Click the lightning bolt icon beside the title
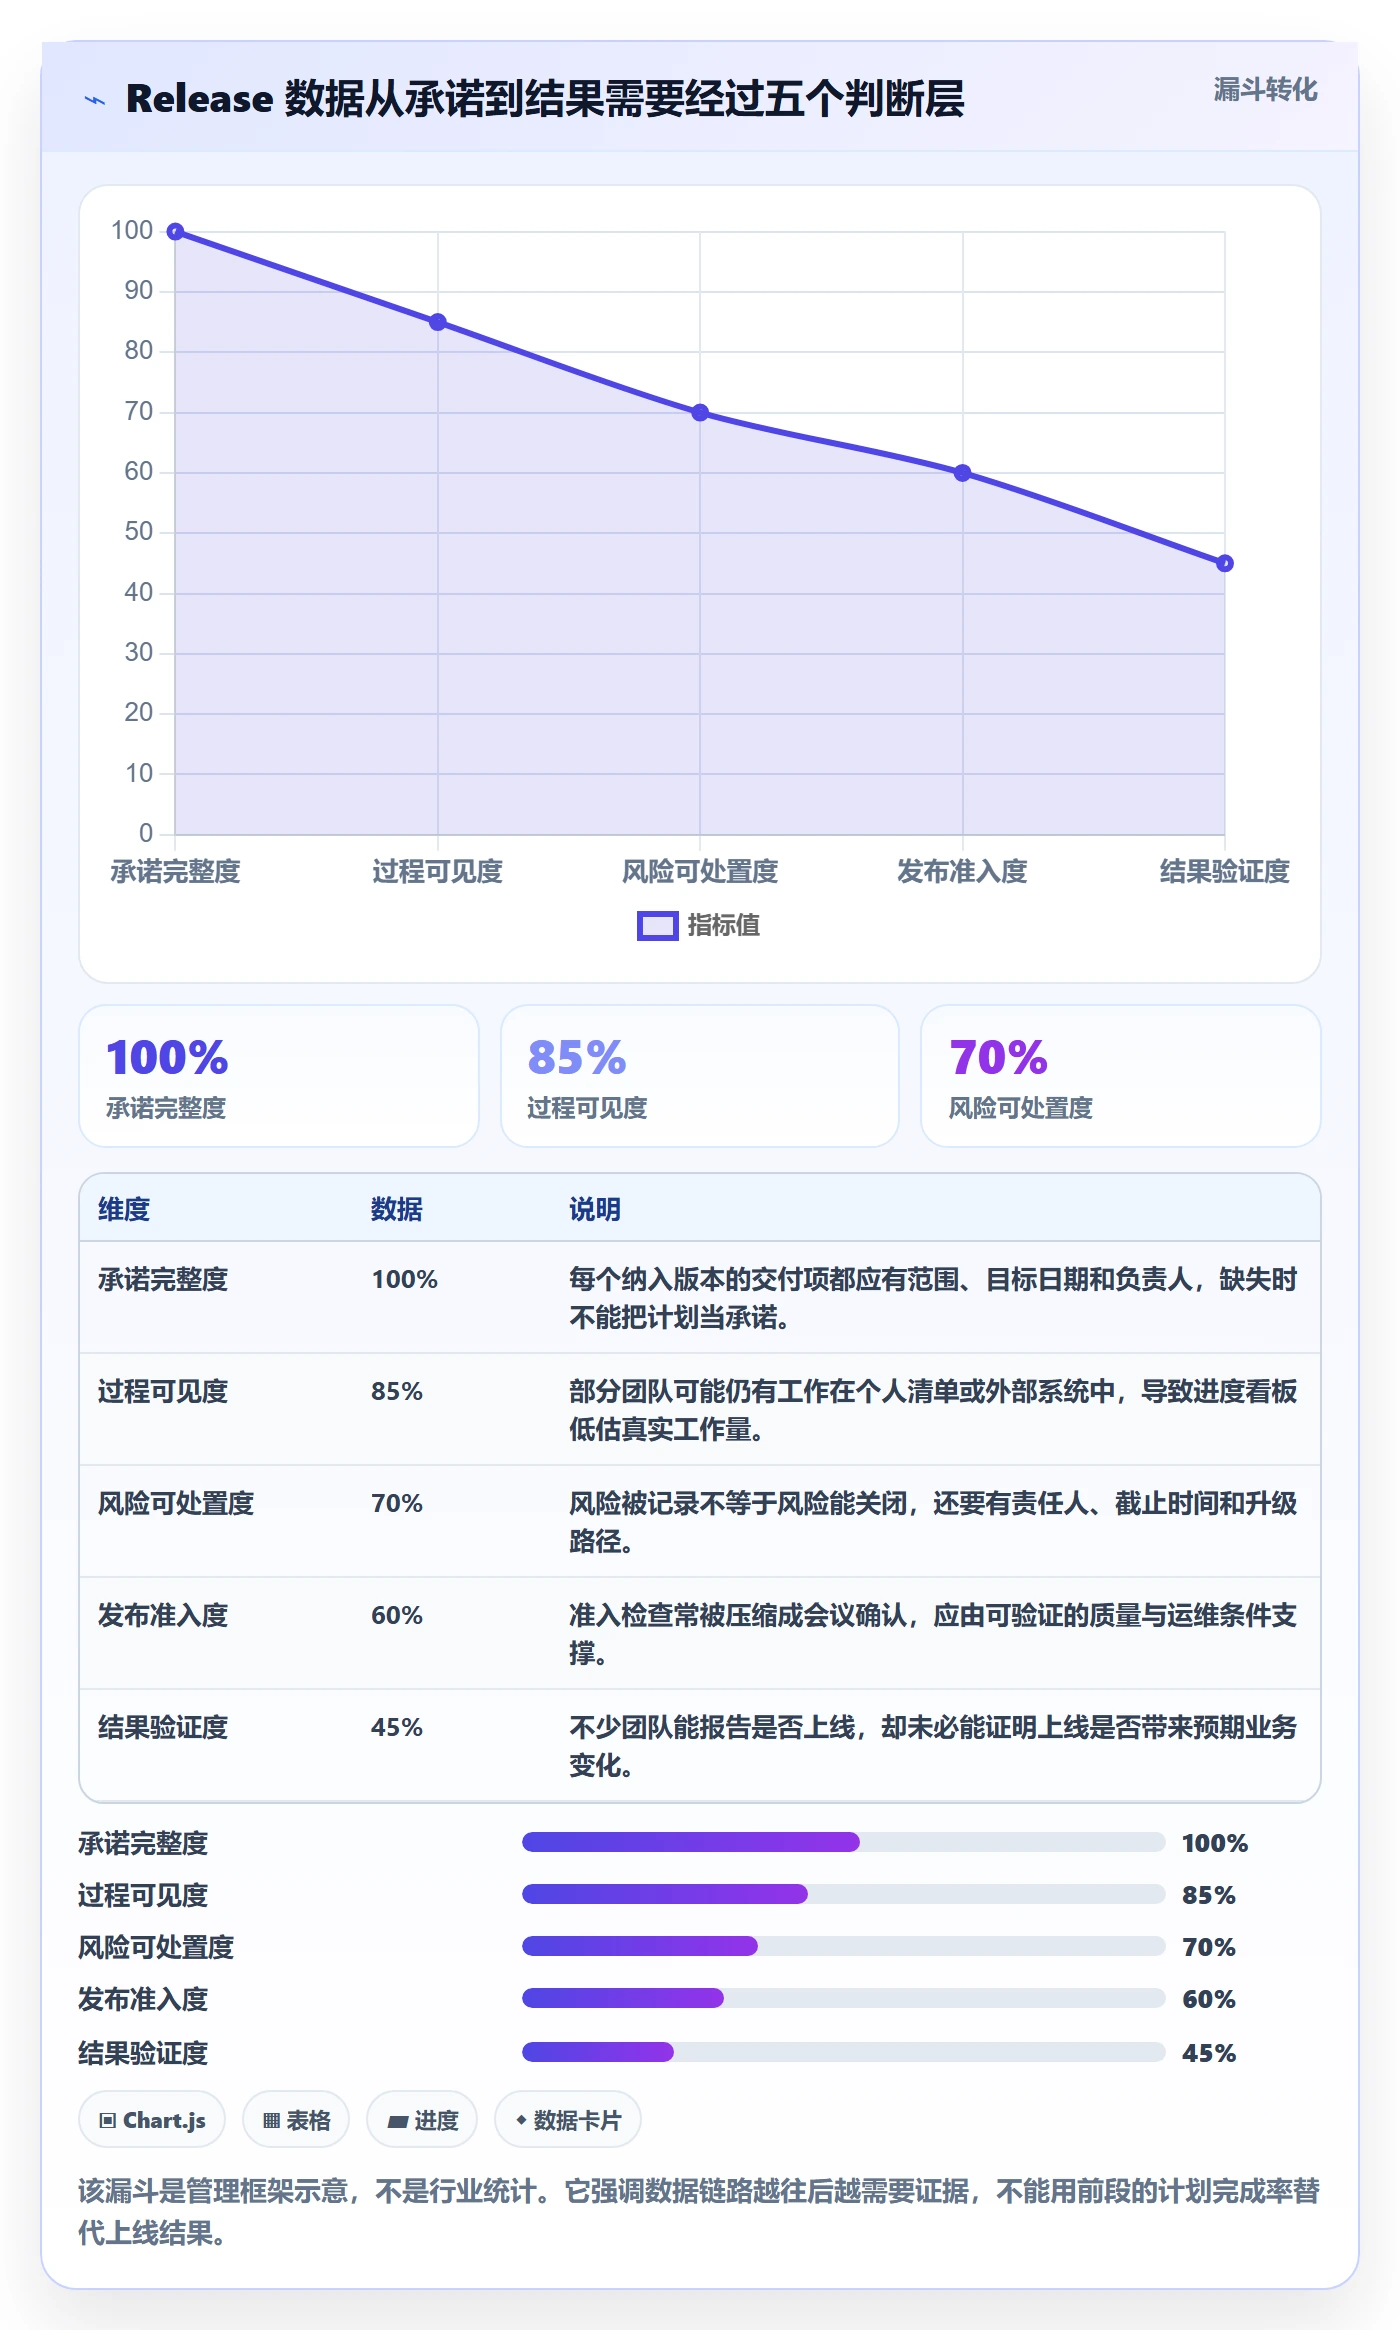This screenshot has width=1400, height=2330. point(95,100)
